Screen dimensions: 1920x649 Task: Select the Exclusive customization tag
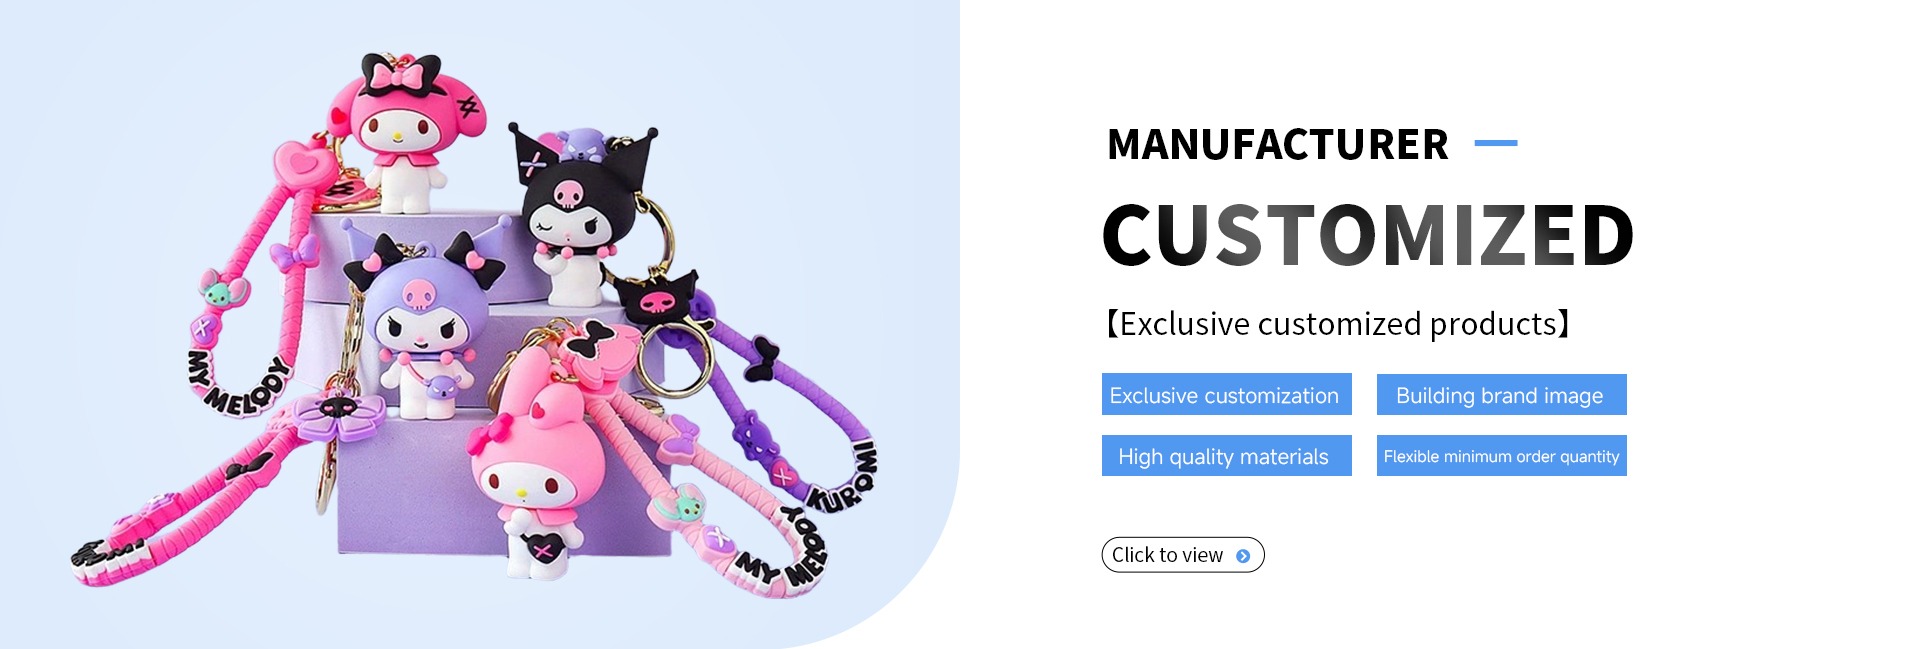[1227, 395]
